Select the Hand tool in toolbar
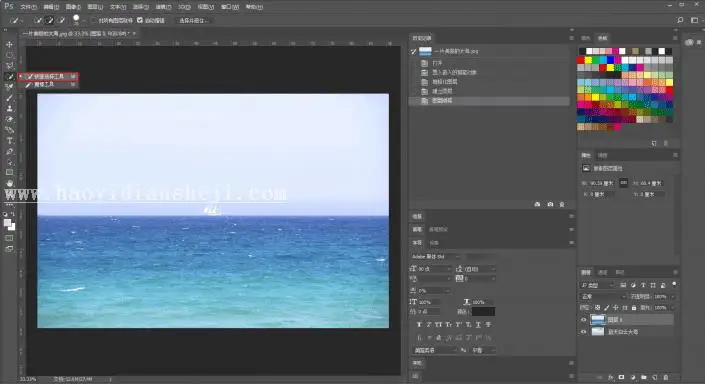This screenshot has height=384, width=705. pyautogui.click(x=9, y=183)
